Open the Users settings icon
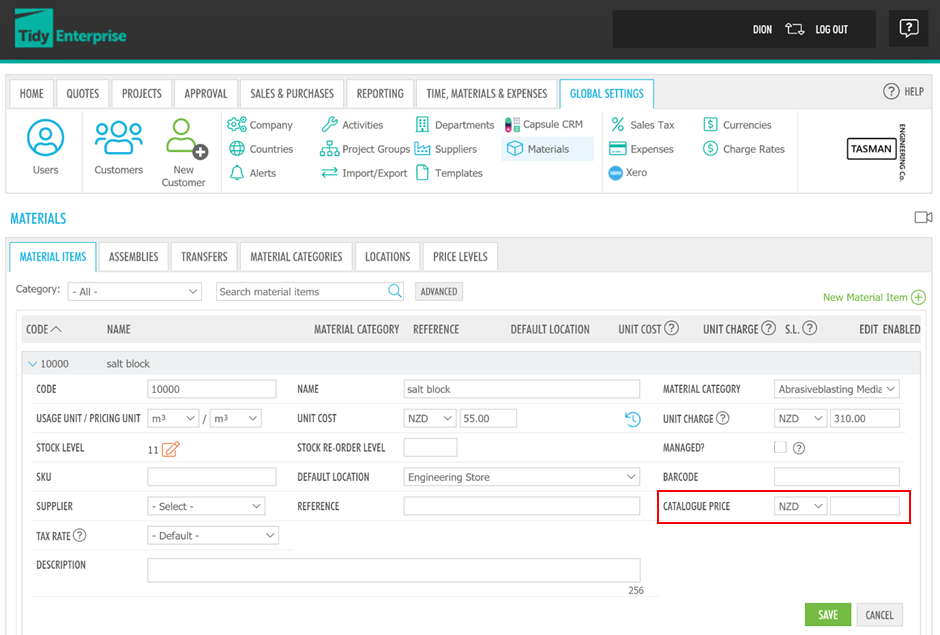Screen dimensions: 940x635 coord(46,138)
